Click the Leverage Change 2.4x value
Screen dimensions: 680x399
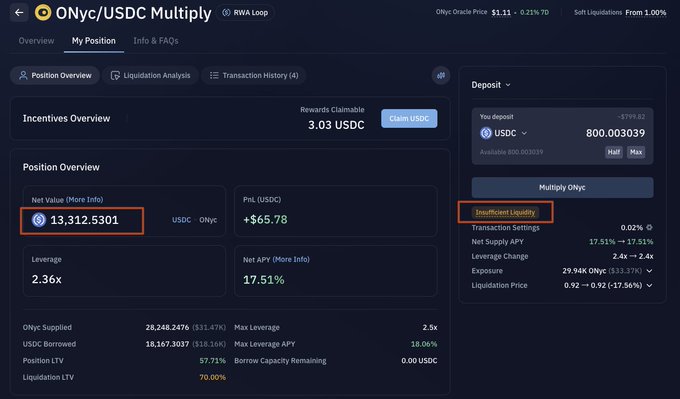[633, 256]
